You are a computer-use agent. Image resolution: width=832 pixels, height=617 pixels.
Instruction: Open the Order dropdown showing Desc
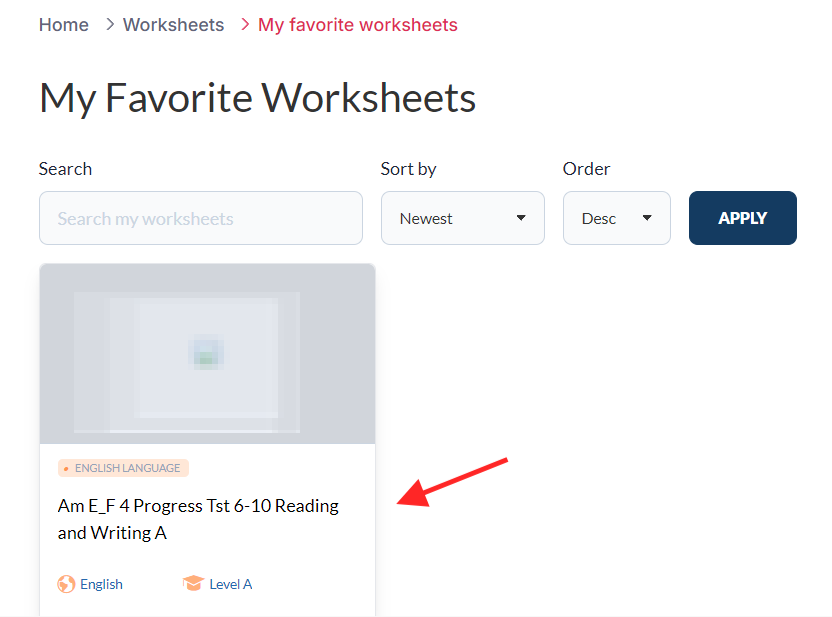point(616,218)
